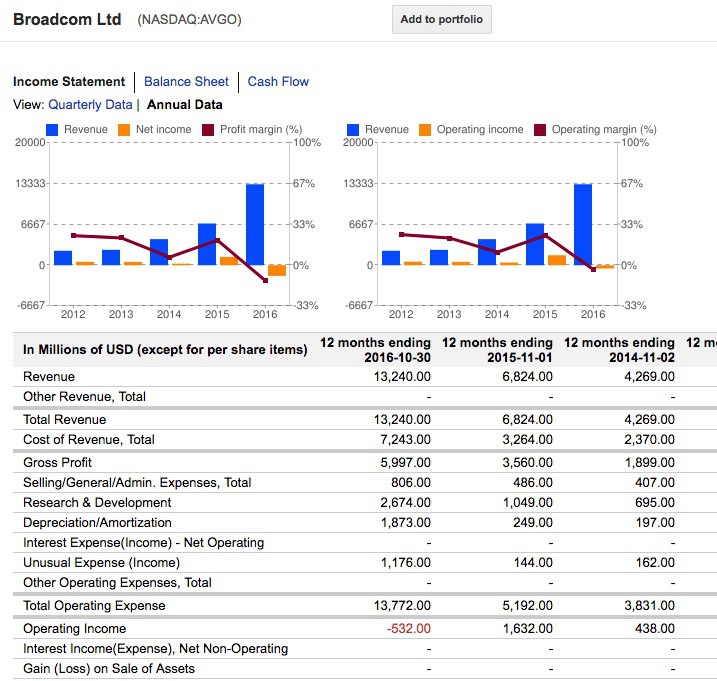The height and width of the screenshot is (681, 717).
Task: Click the 2016 revenue bar in operating chart
Action: tap(583, 225)
